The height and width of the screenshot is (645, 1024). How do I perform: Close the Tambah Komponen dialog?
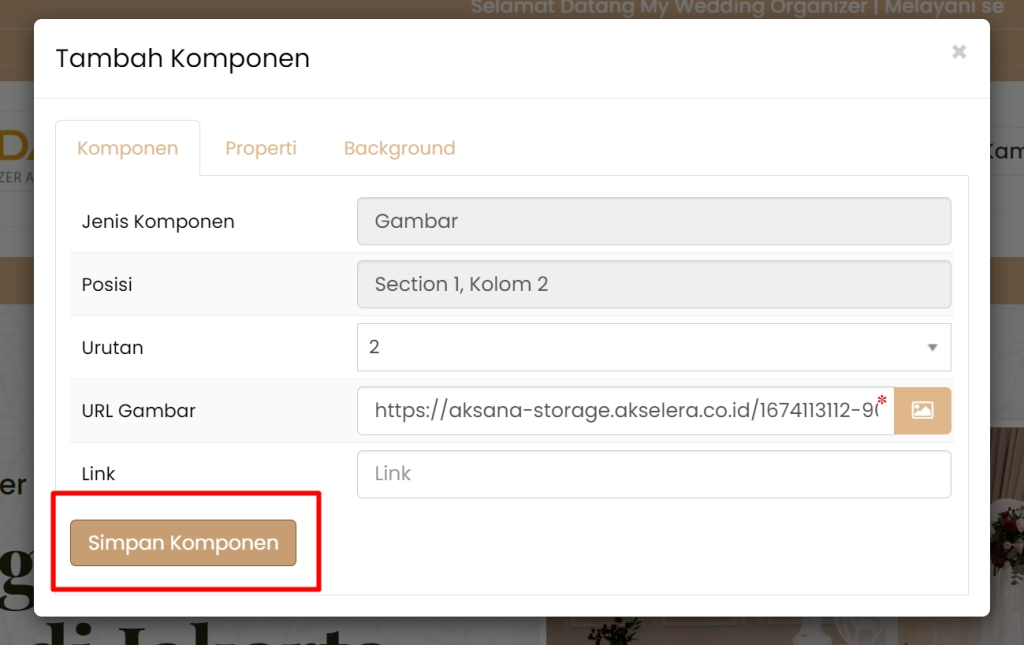[x=959, y=52]
